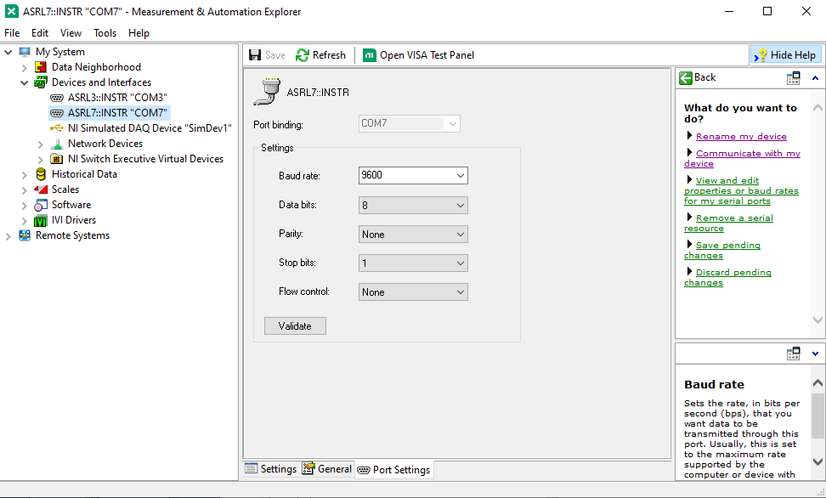This screenshot has width=826, height=498.
Task: Click the Scales icon
Action: 41,189
